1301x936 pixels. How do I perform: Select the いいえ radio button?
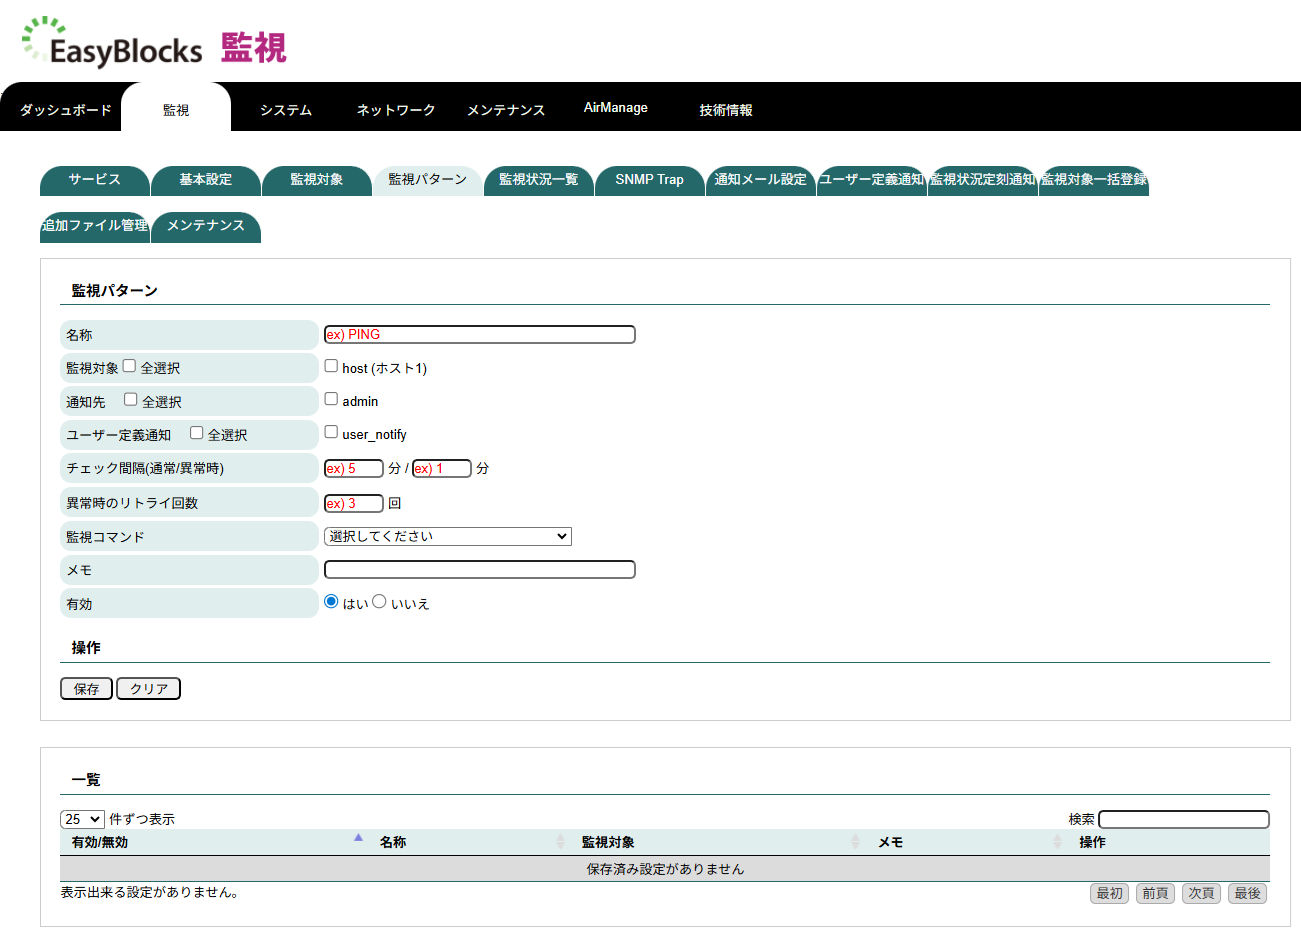[x=379, y=602]
